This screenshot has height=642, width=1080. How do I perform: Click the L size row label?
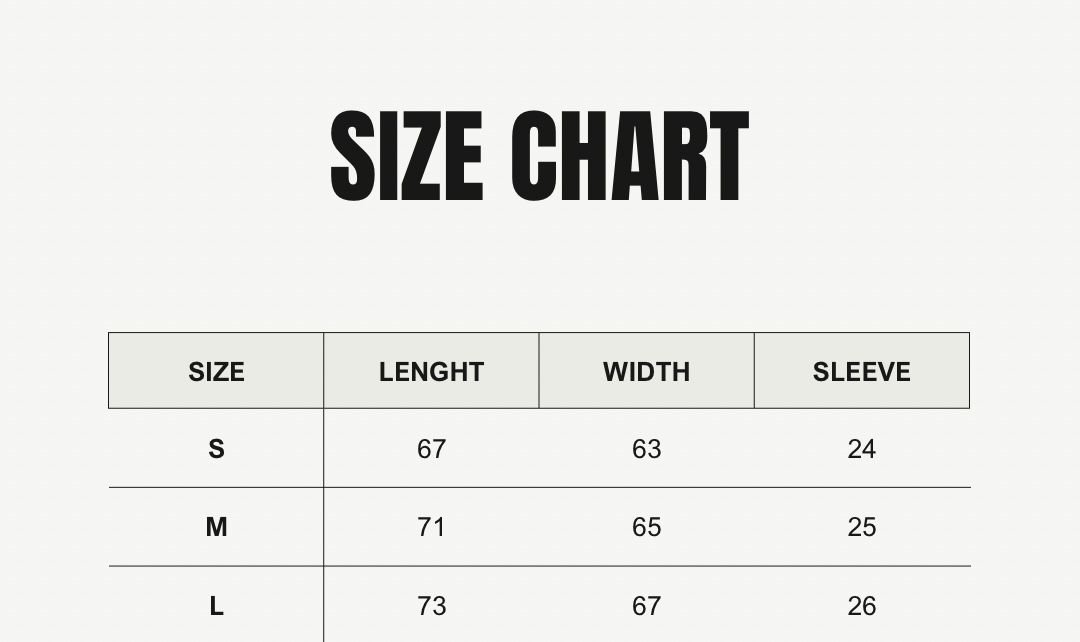point(216,606)
